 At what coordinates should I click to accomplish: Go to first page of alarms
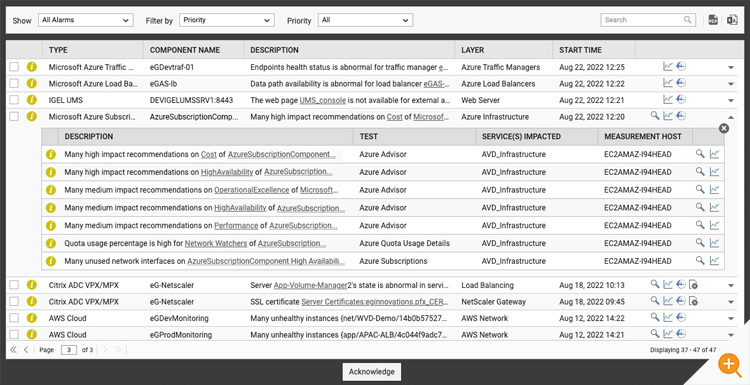point(13,350)
